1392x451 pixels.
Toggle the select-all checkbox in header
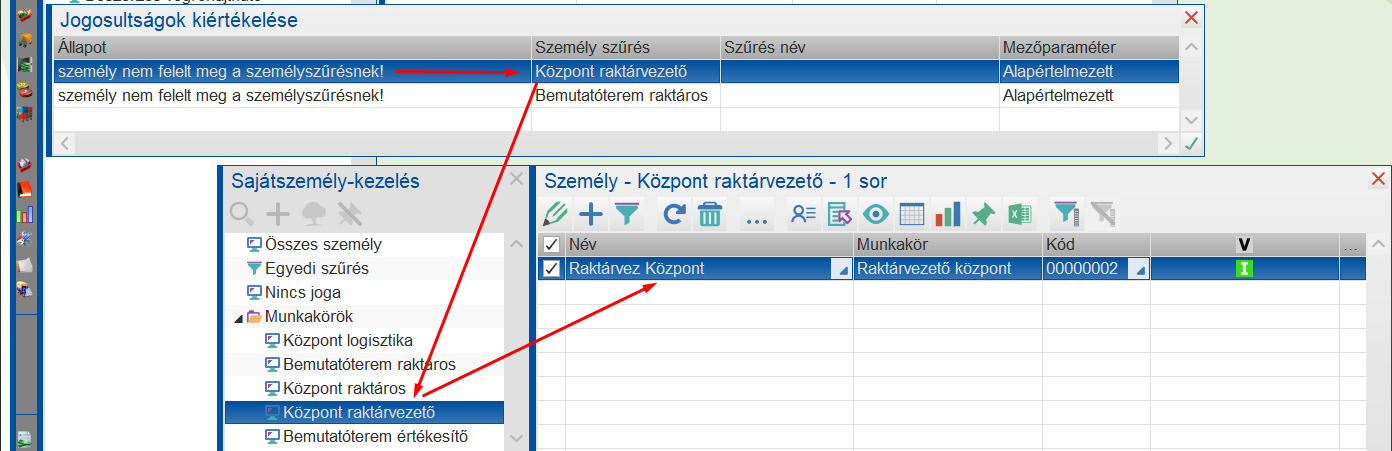click(551, 244)
